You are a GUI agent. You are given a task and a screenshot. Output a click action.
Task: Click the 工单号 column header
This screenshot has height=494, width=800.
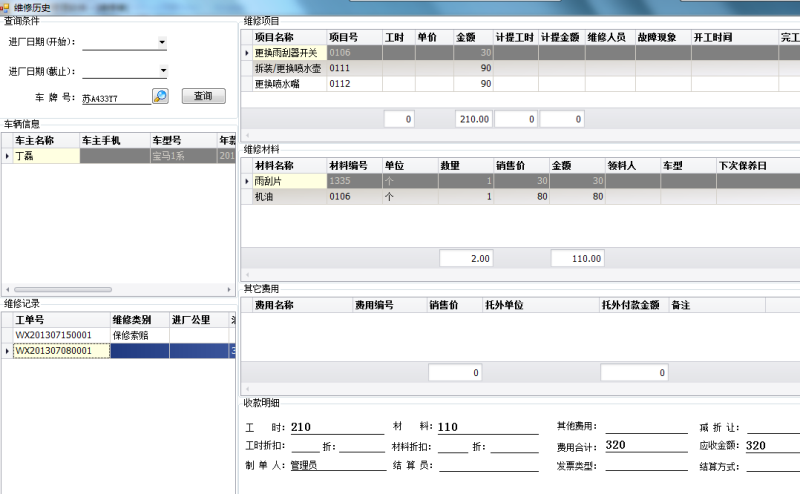(61, 320)
